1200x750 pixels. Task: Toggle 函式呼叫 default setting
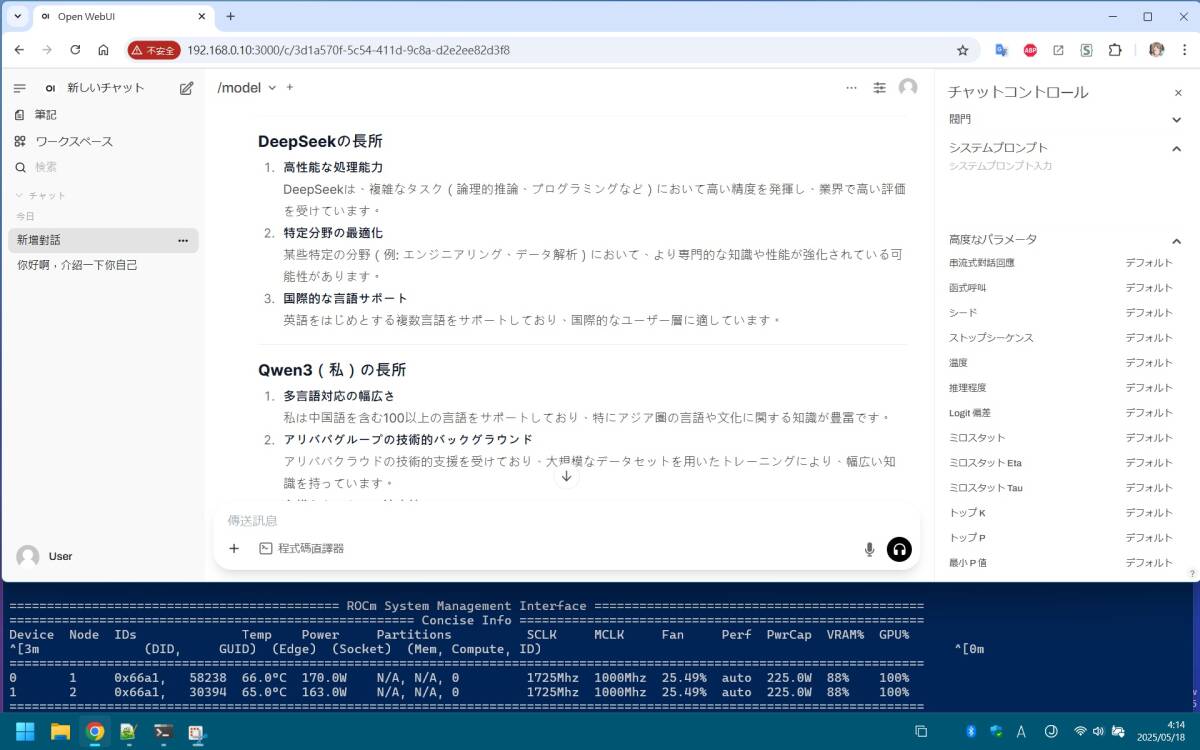(x=1149, y=288)
